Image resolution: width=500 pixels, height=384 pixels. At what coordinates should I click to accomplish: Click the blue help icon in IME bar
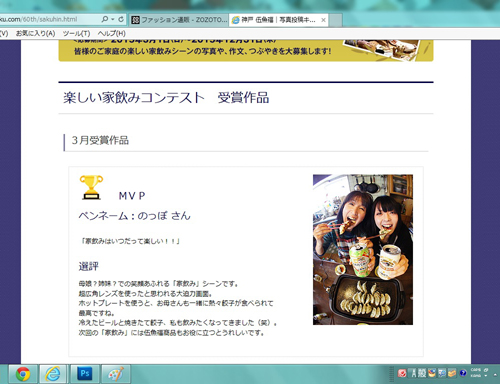coord(463,373)
